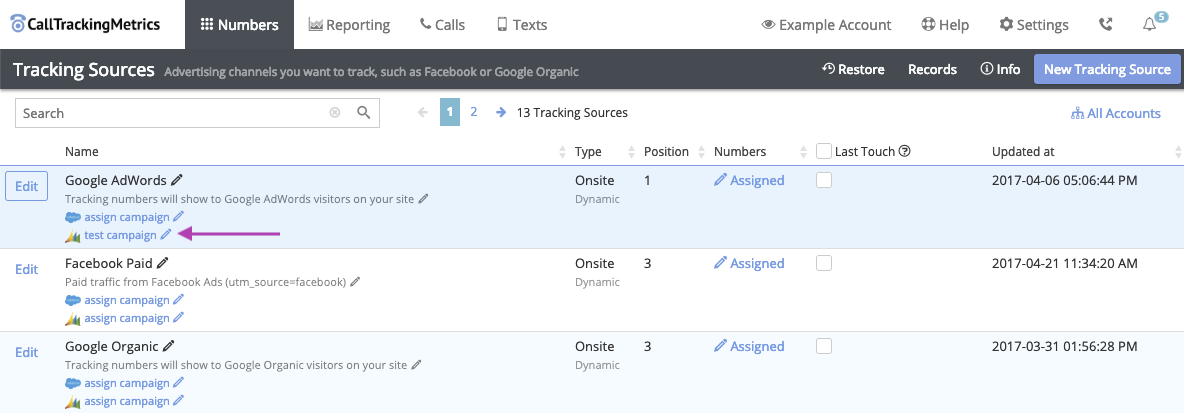Sort by Name column arrows
This screenshot has width=1184, height=413.
coord(561,152)
